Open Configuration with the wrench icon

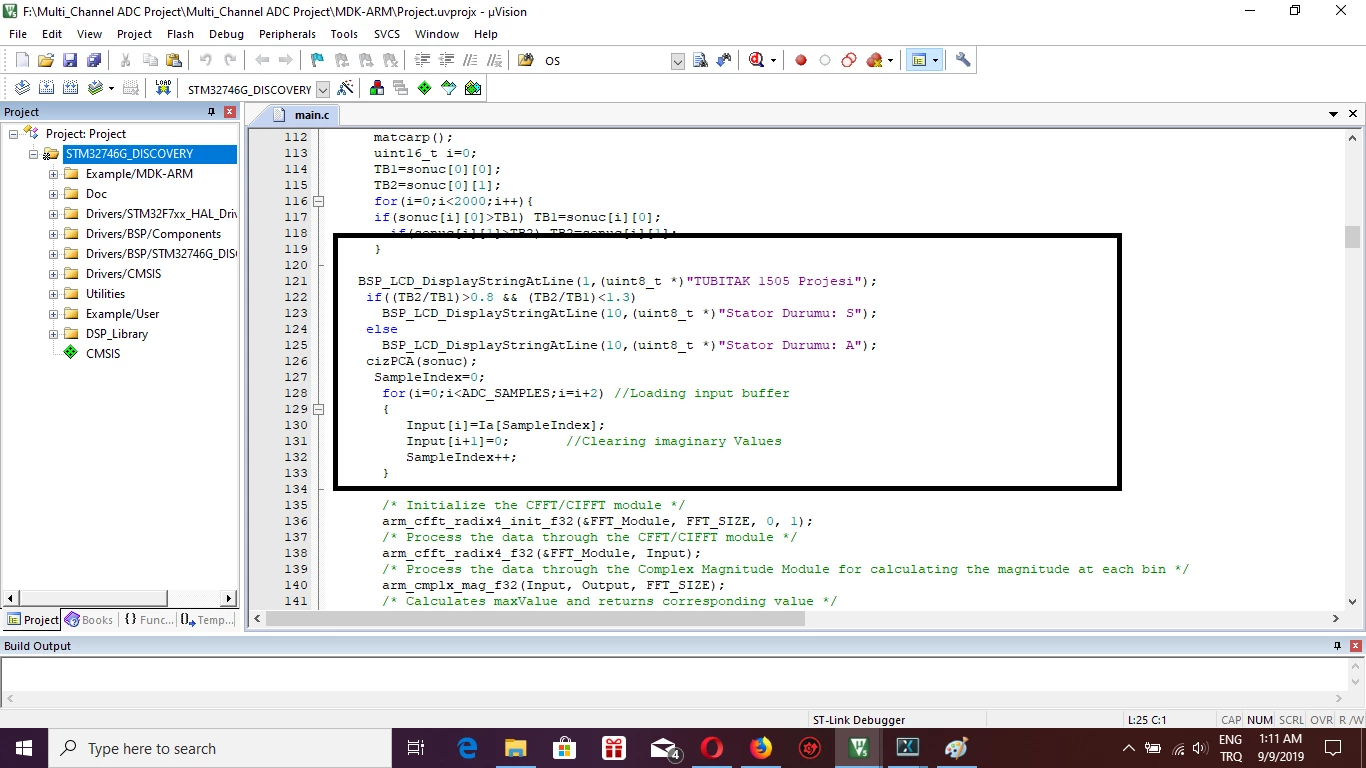pyautogui.click(x=963, y=60)
